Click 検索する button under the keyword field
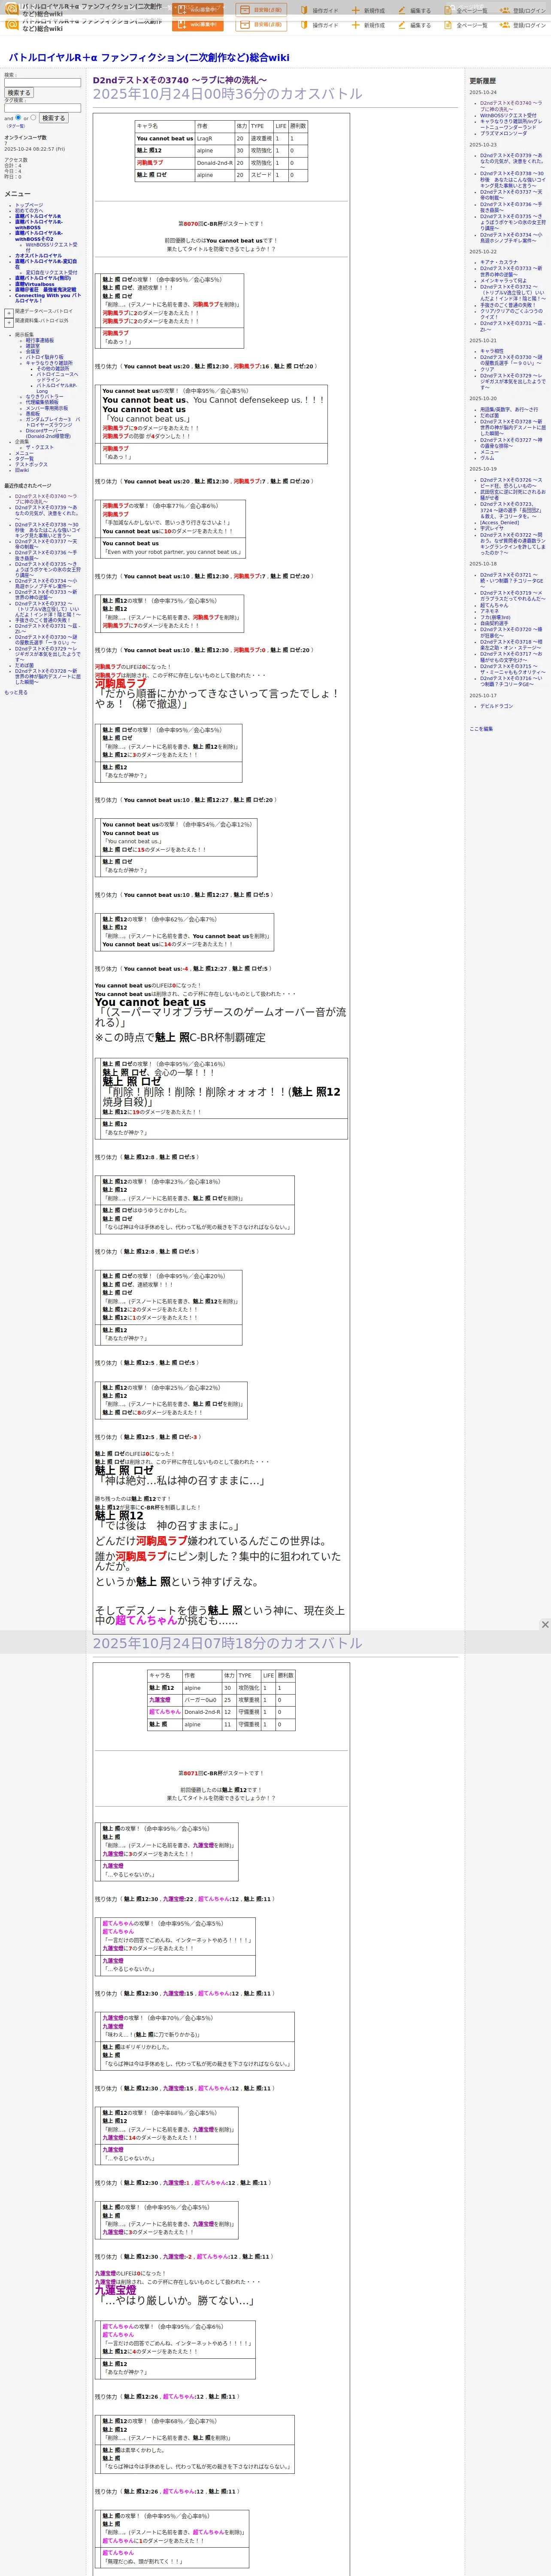The width and height of the screenshot is (551, 2576). (x=18, y=93)
